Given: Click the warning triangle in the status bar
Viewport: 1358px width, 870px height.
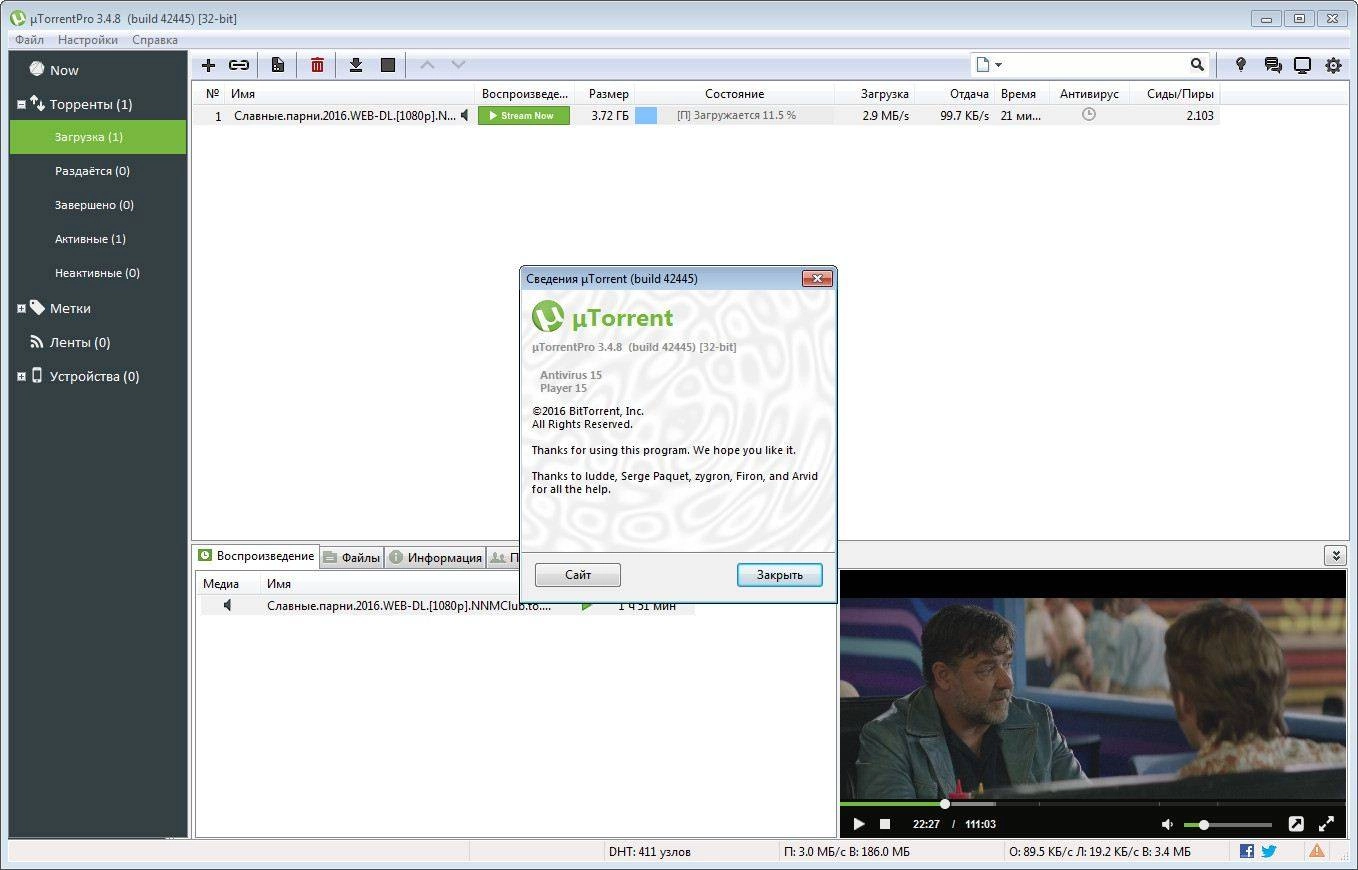Looking at the screenshot, I should pyautogui.click(x=1317, y=851).
